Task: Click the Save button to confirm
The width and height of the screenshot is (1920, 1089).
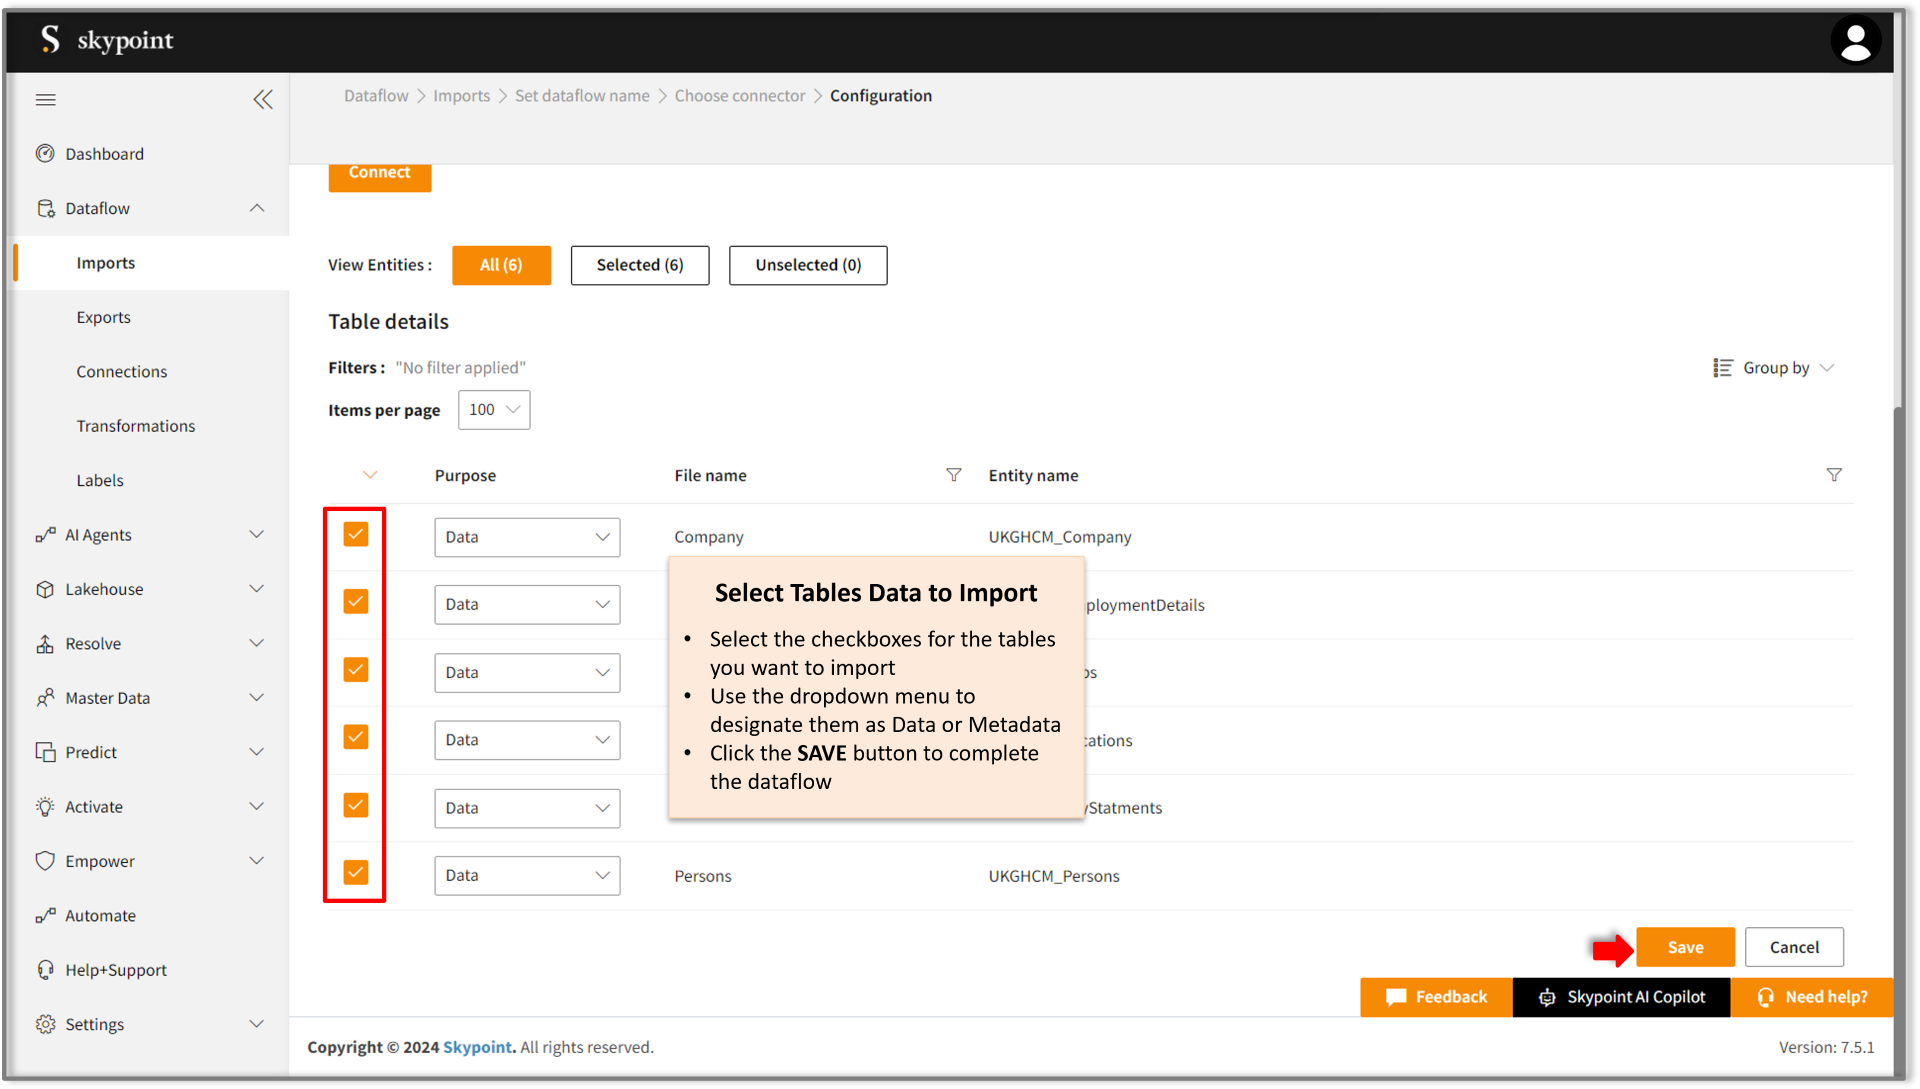Action: pos(1685,947)
